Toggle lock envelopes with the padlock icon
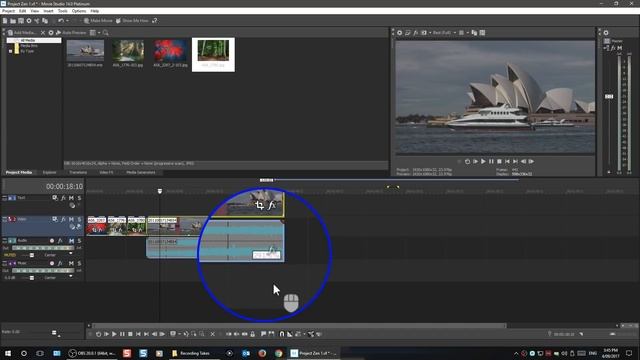640x360 pixels. 253,334
